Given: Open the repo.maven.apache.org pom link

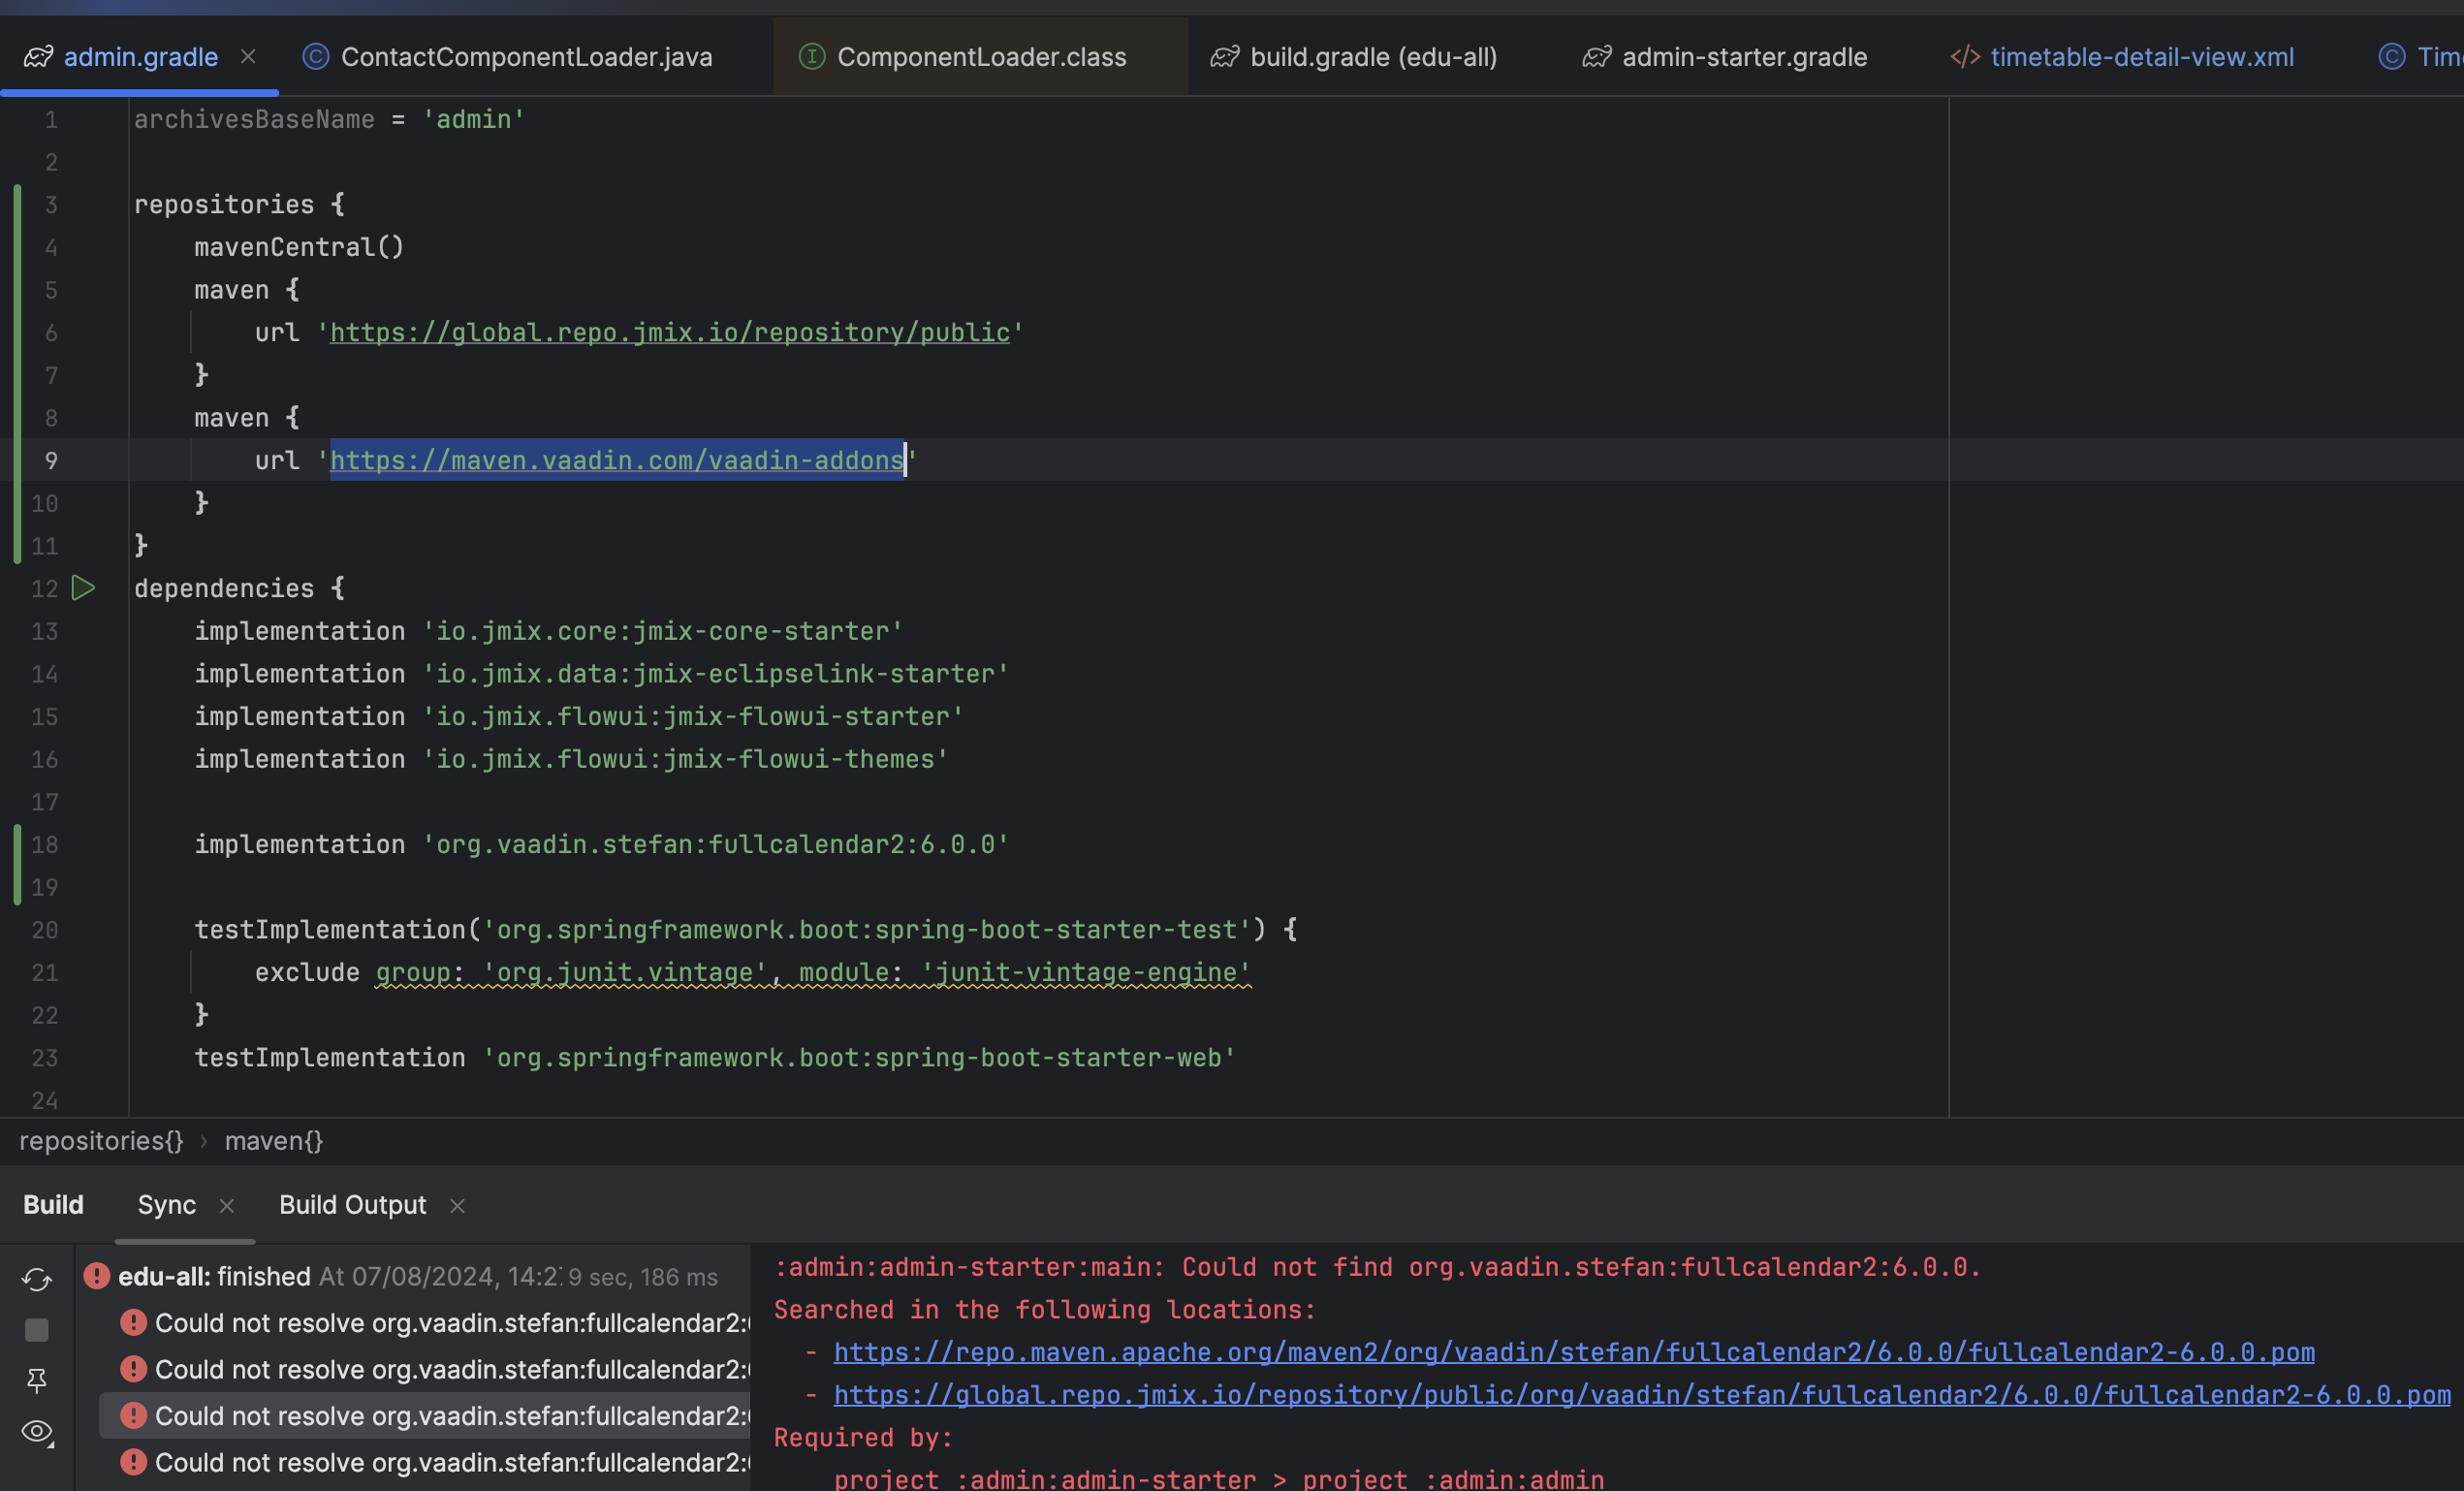Looking at the screenshot, I should click(x=1574, y=1352).
